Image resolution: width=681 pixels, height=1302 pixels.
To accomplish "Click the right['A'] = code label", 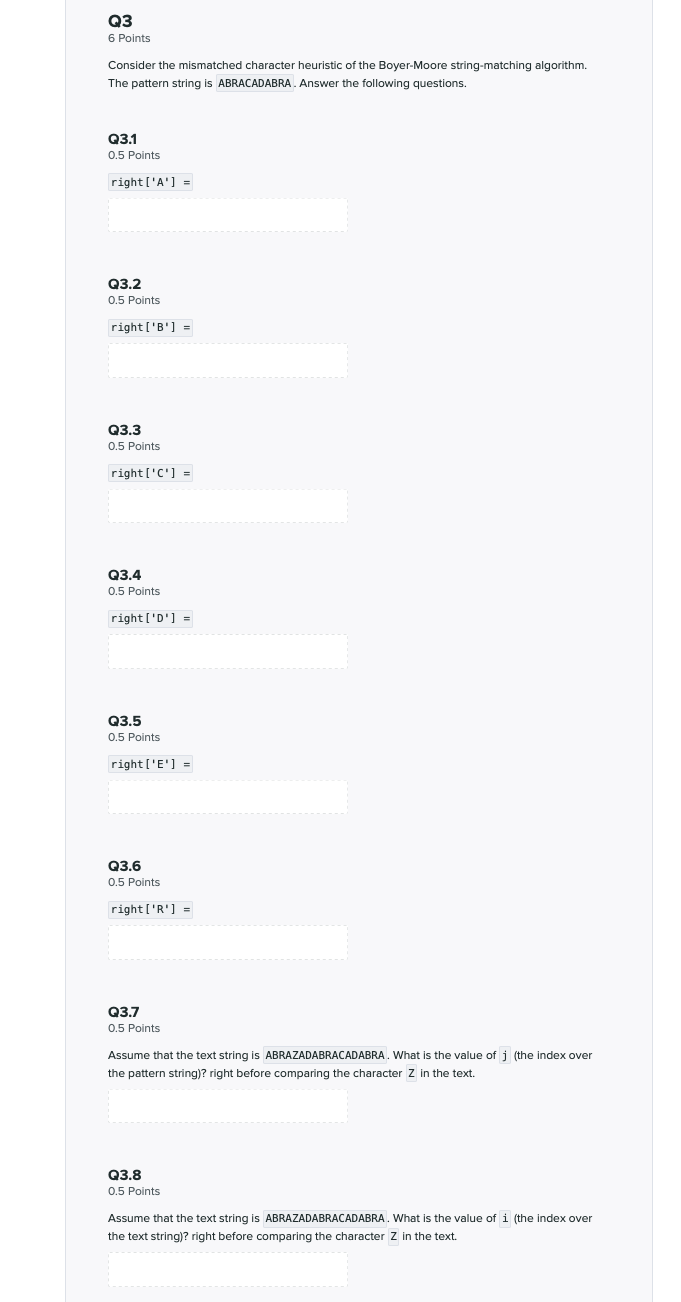I will click(150, 182).
